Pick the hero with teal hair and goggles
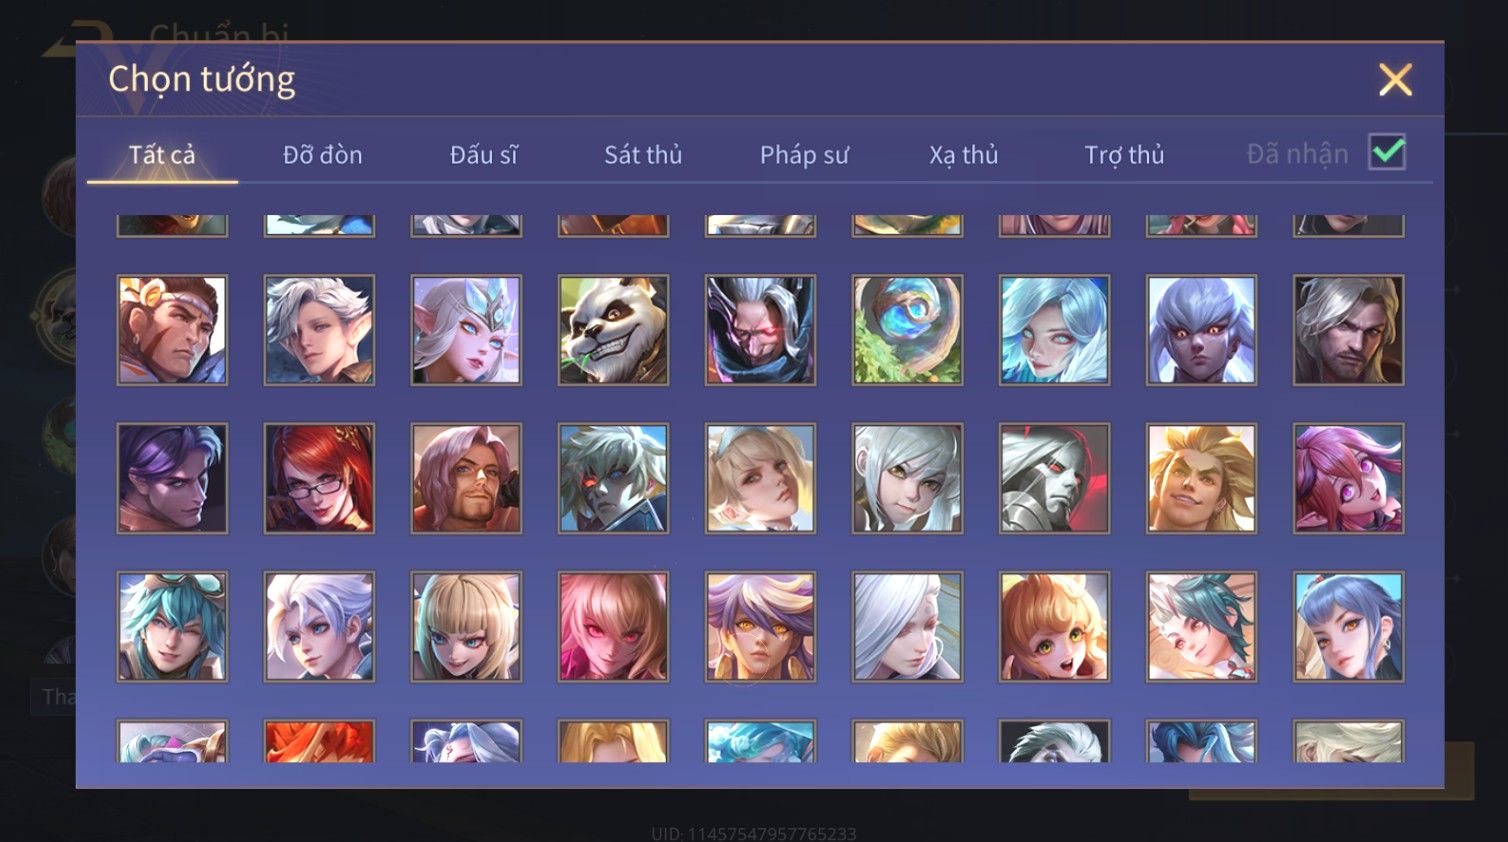This screenshot has height=842, width=1508. pos(172,626)
